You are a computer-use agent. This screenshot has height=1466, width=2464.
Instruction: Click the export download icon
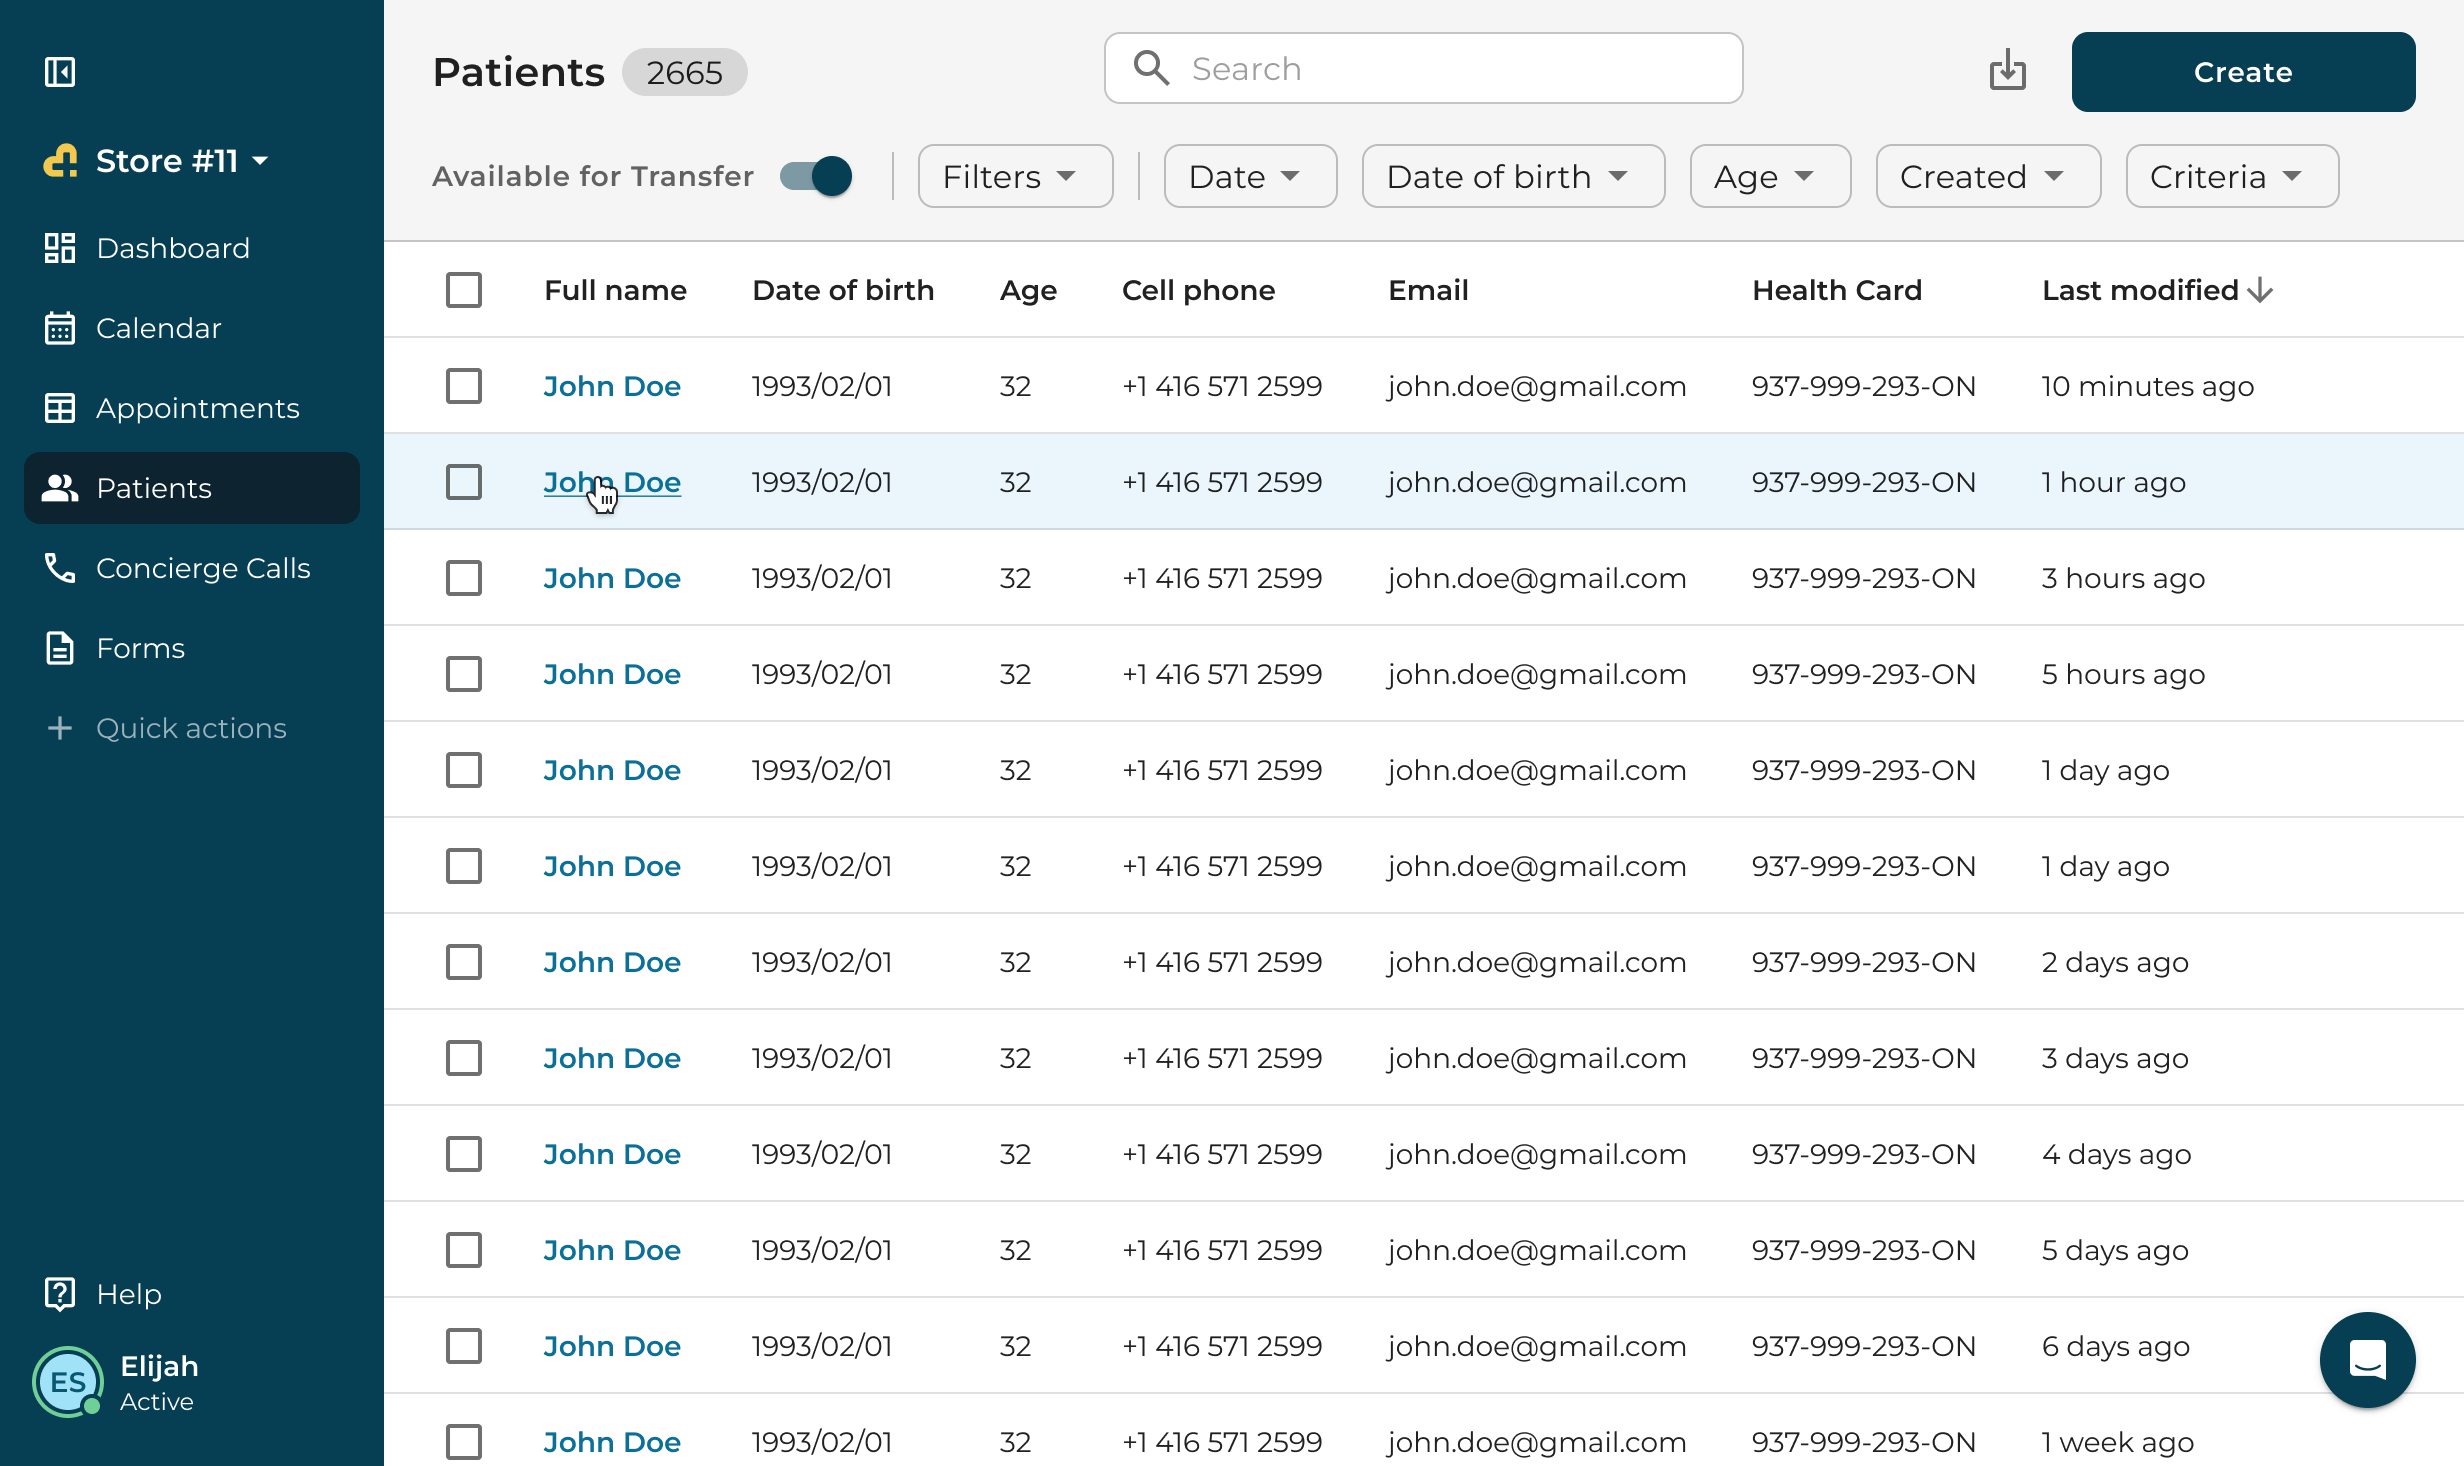point(2008,70)
